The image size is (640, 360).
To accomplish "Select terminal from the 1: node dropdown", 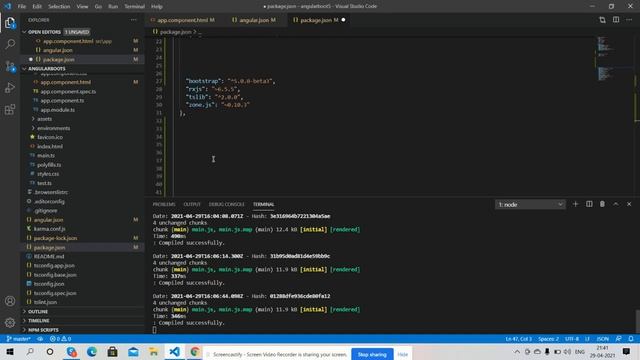I will pos(530,204).
